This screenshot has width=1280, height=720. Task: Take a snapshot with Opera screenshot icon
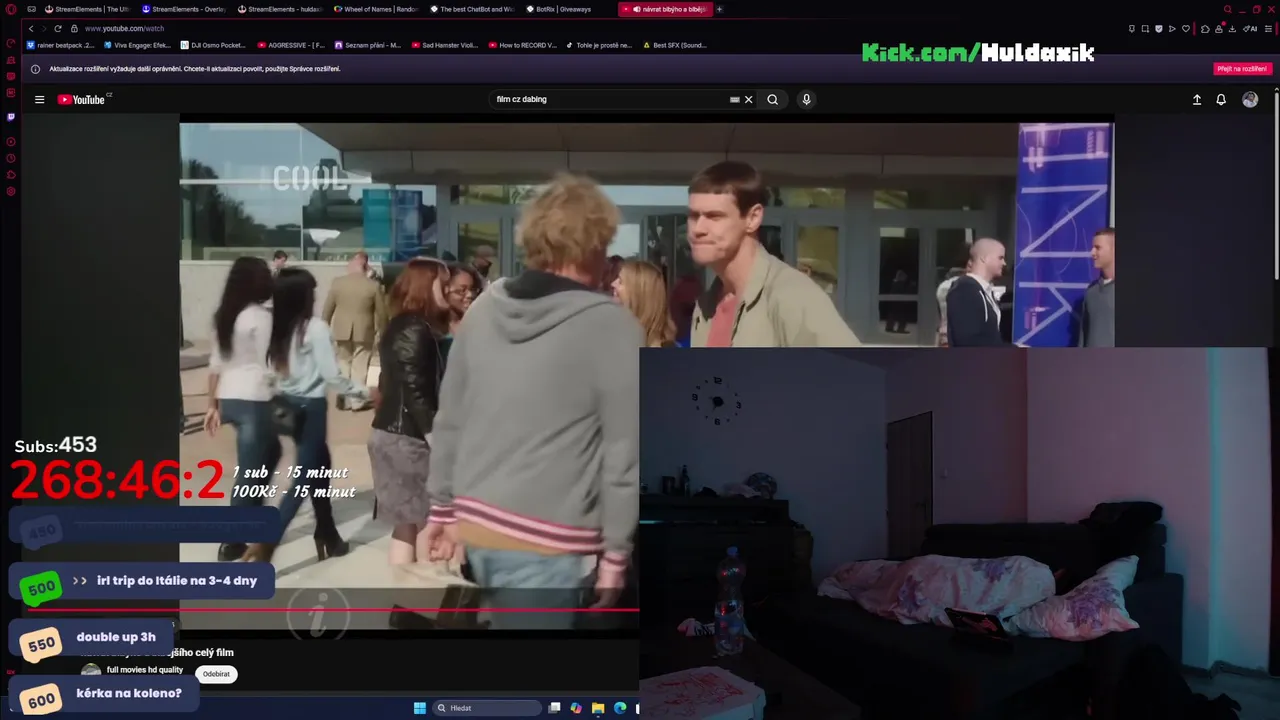click(x=1145, y=28)
